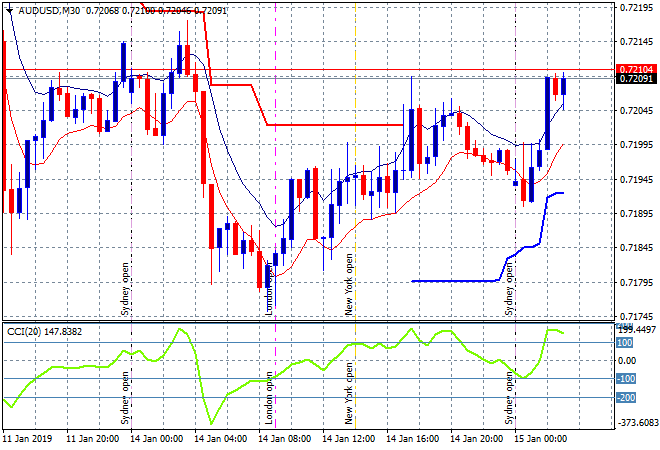This screenshot has height=450, width=660.
Task: Select the black 0.72091 current price tag
Action: point(636,78)
